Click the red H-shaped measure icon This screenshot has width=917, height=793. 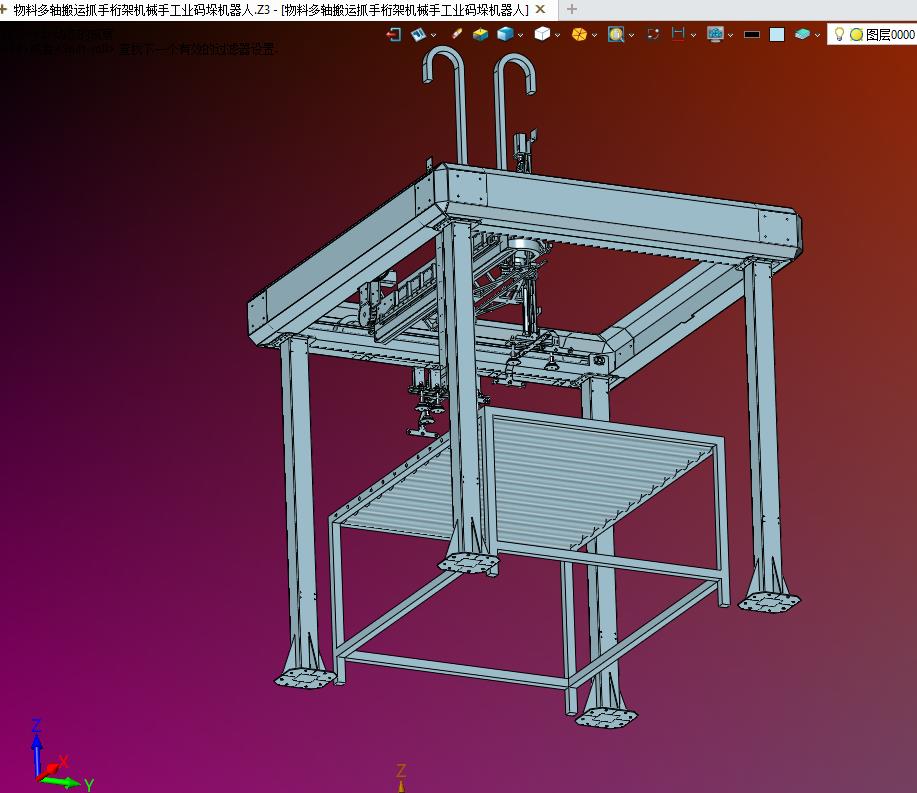pos(678,35)
